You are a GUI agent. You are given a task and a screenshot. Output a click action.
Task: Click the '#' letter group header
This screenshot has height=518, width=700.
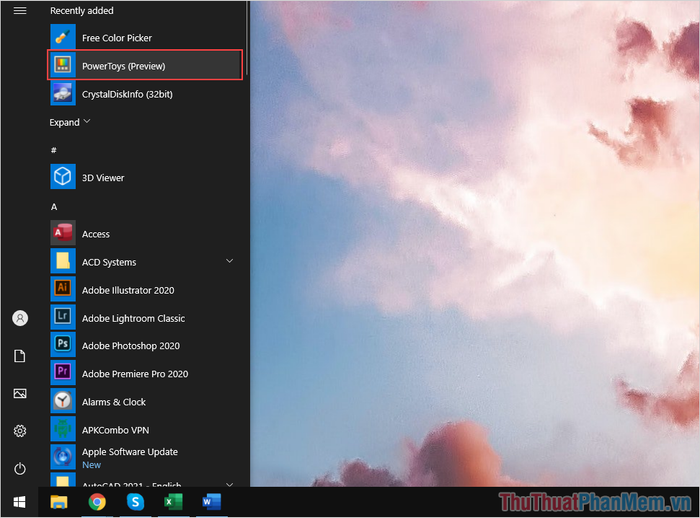[x=54, y=150]
